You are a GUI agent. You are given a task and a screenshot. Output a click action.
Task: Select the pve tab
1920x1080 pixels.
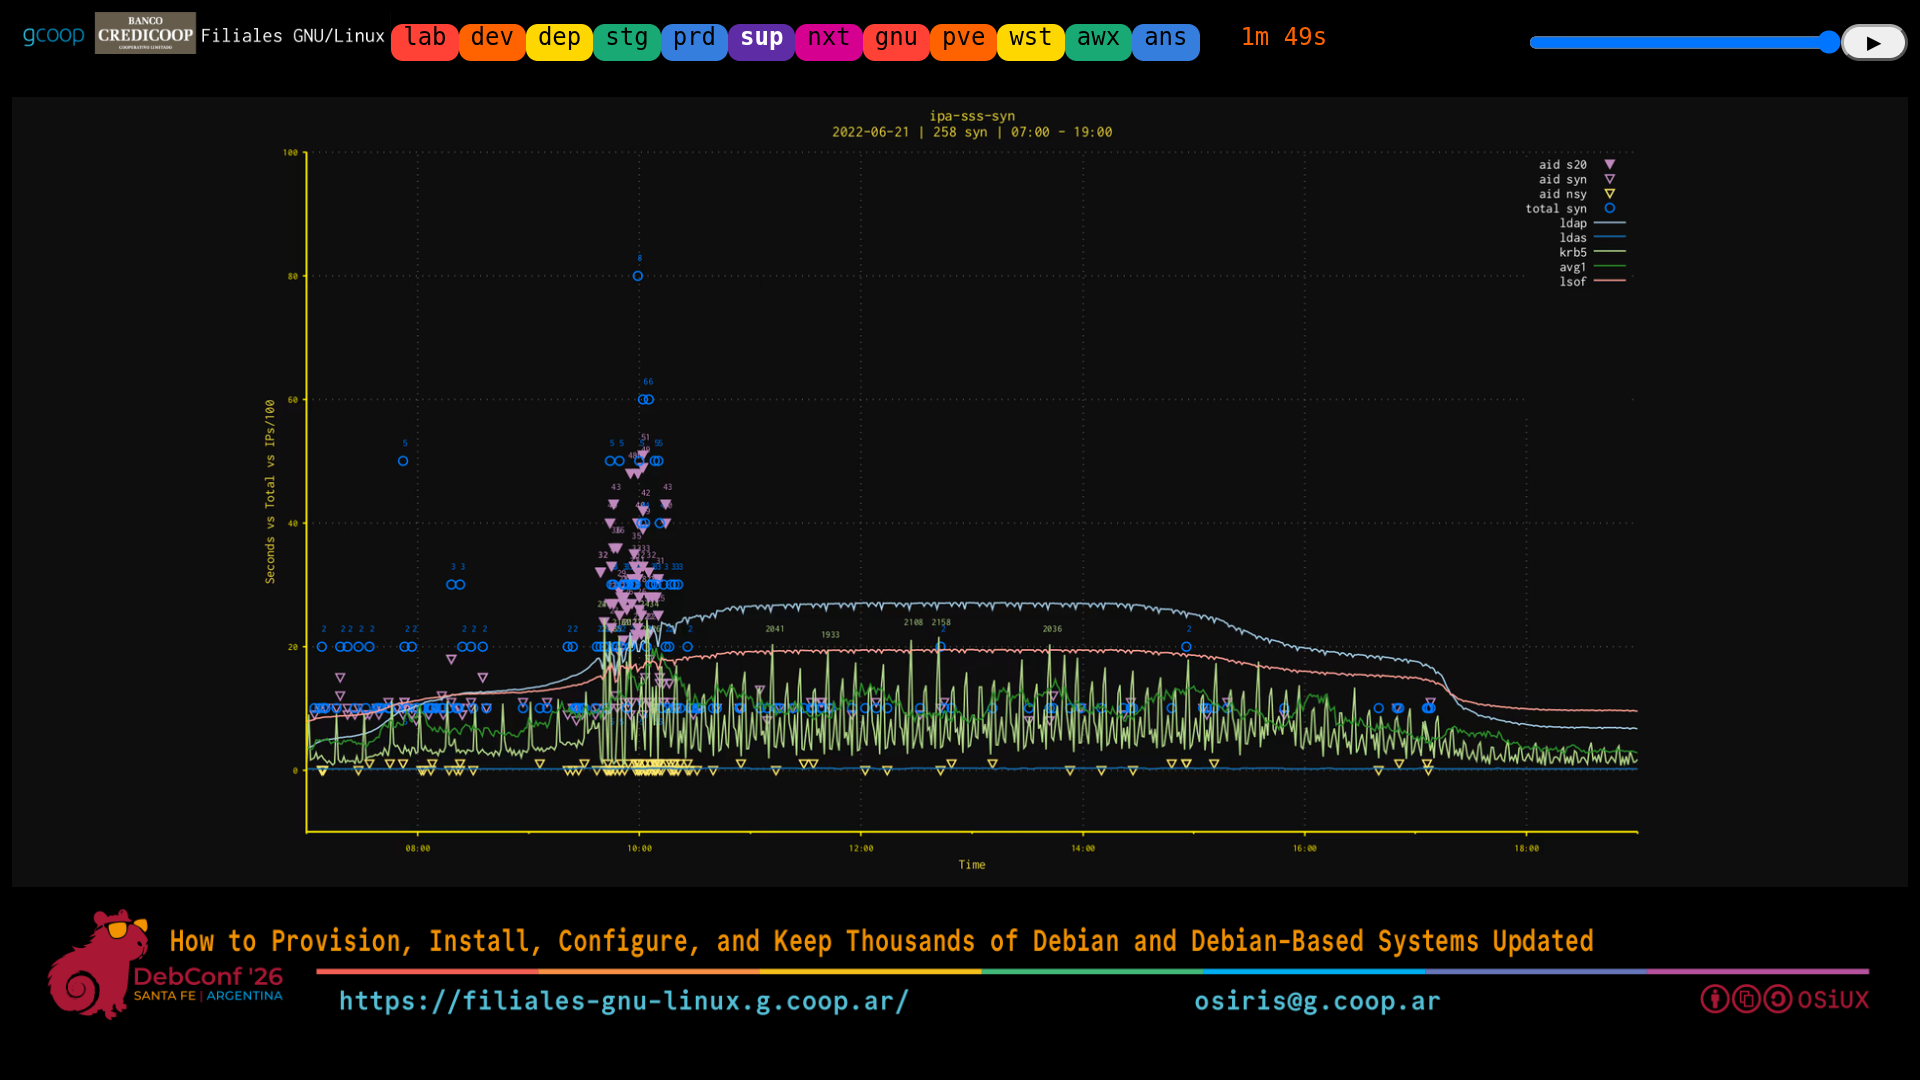(x=964, y=42)
